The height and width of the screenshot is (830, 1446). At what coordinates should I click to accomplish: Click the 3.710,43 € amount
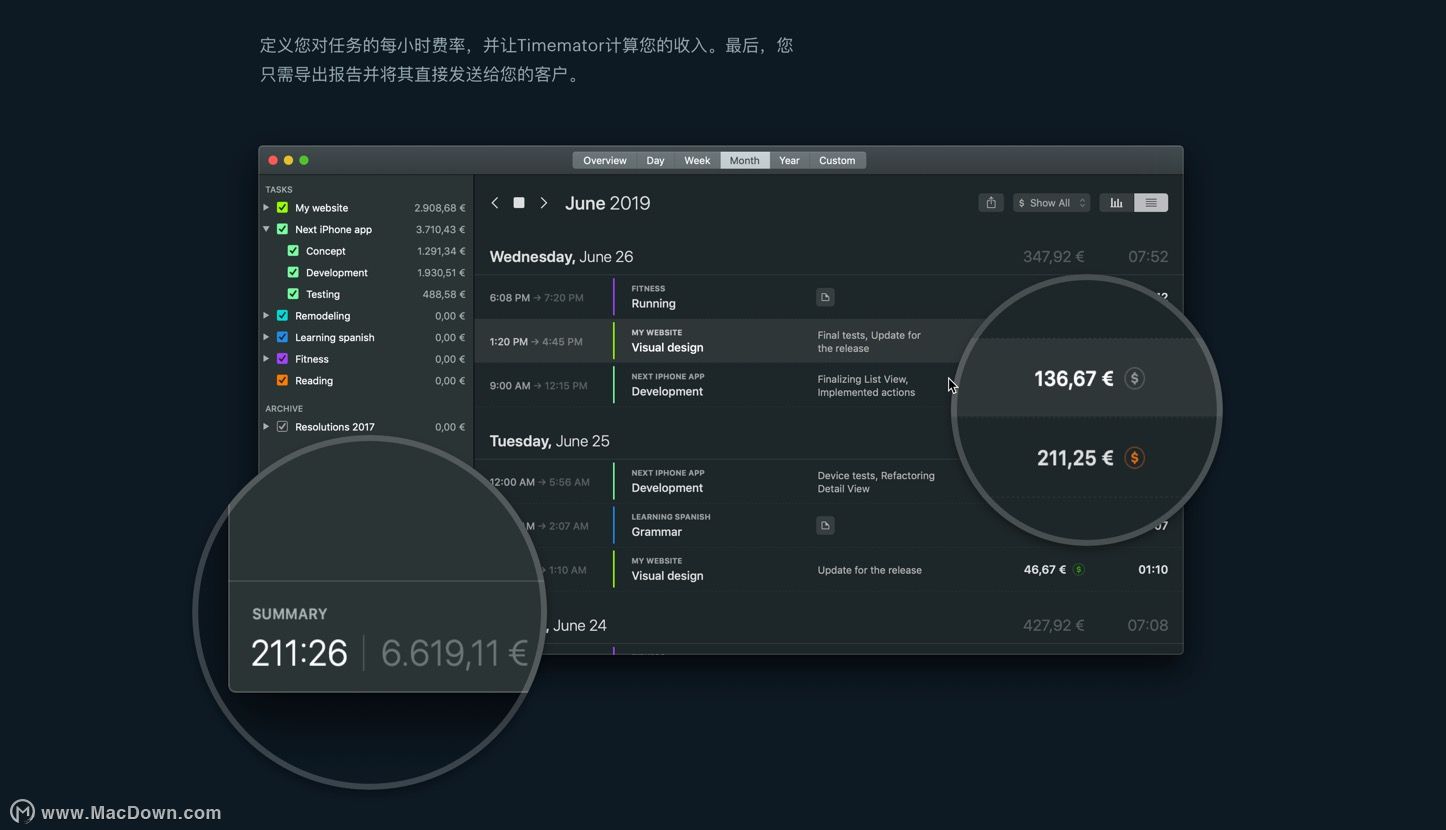(440, 229)
